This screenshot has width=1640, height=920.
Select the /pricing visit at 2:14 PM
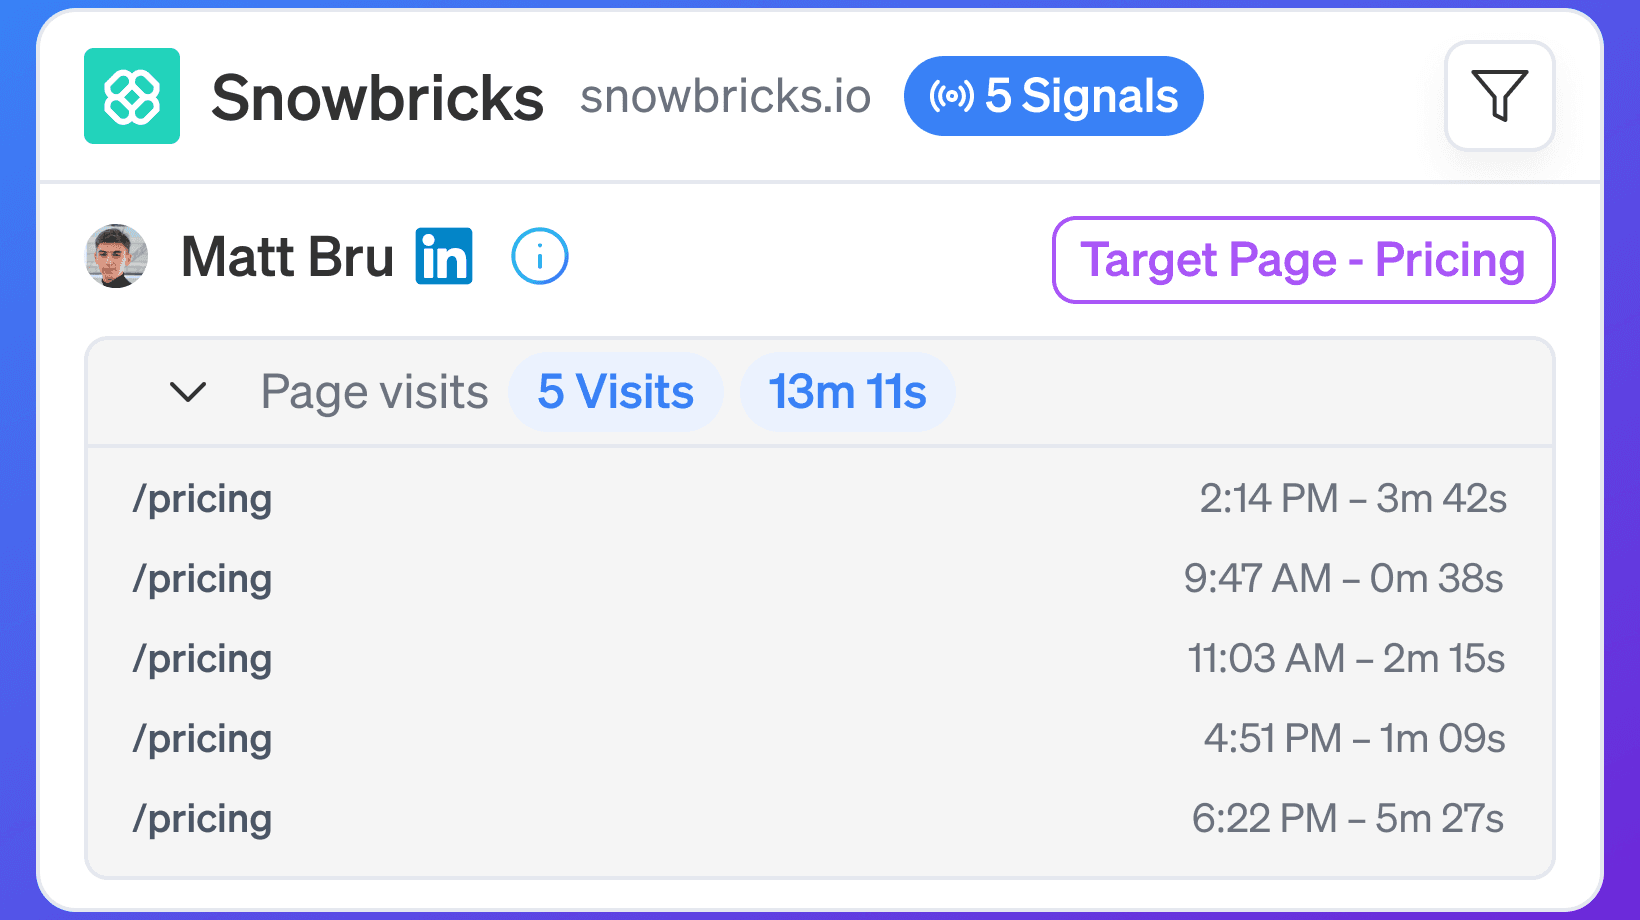point(820,498)
